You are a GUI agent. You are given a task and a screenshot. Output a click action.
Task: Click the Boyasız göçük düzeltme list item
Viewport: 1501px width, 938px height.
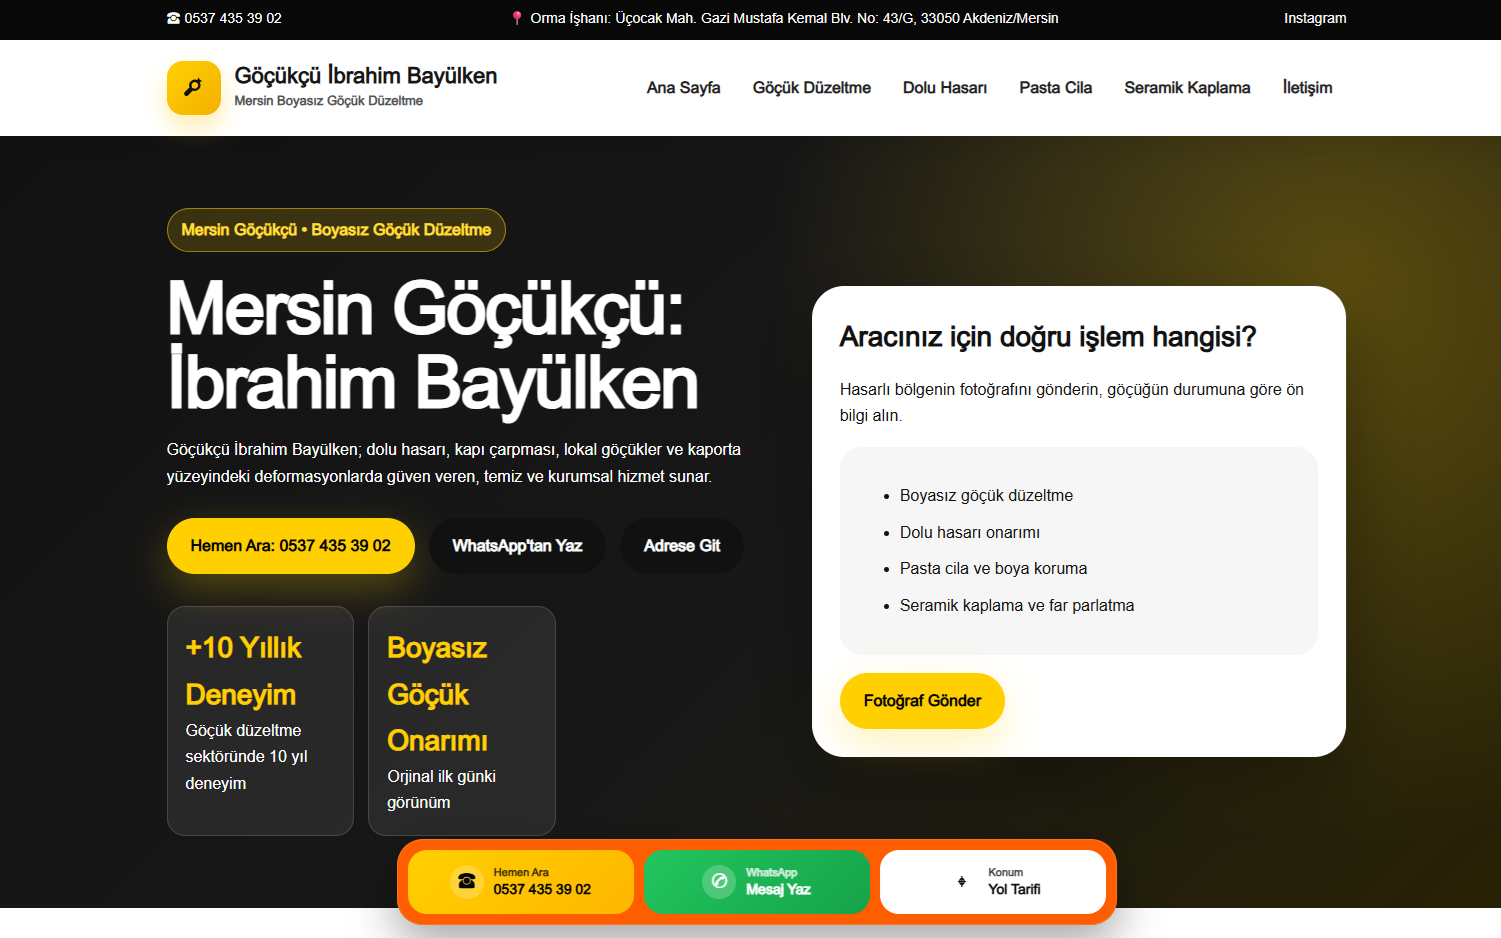point(986,496)
